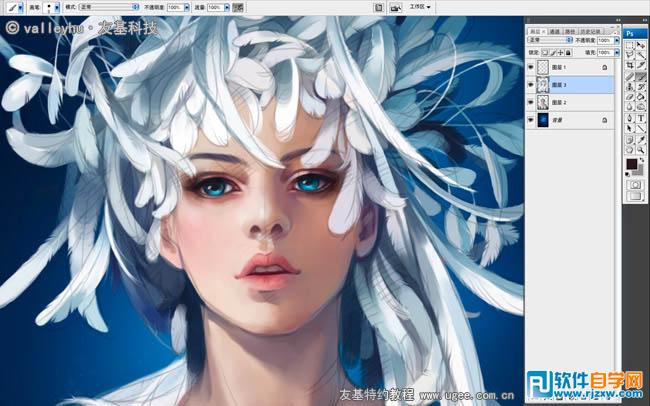This screenshot has height=406, width=650.
Task: Enable airbrush mode in options bar
Action: pyautogui.click(x=238, y=7)
